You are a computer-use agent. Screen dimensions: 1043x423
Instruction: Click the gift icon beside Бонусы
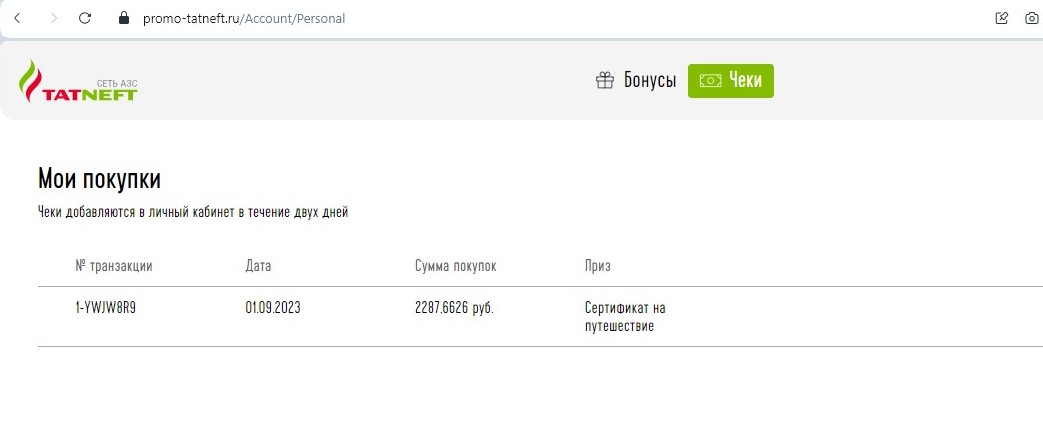tap(605, 80)
